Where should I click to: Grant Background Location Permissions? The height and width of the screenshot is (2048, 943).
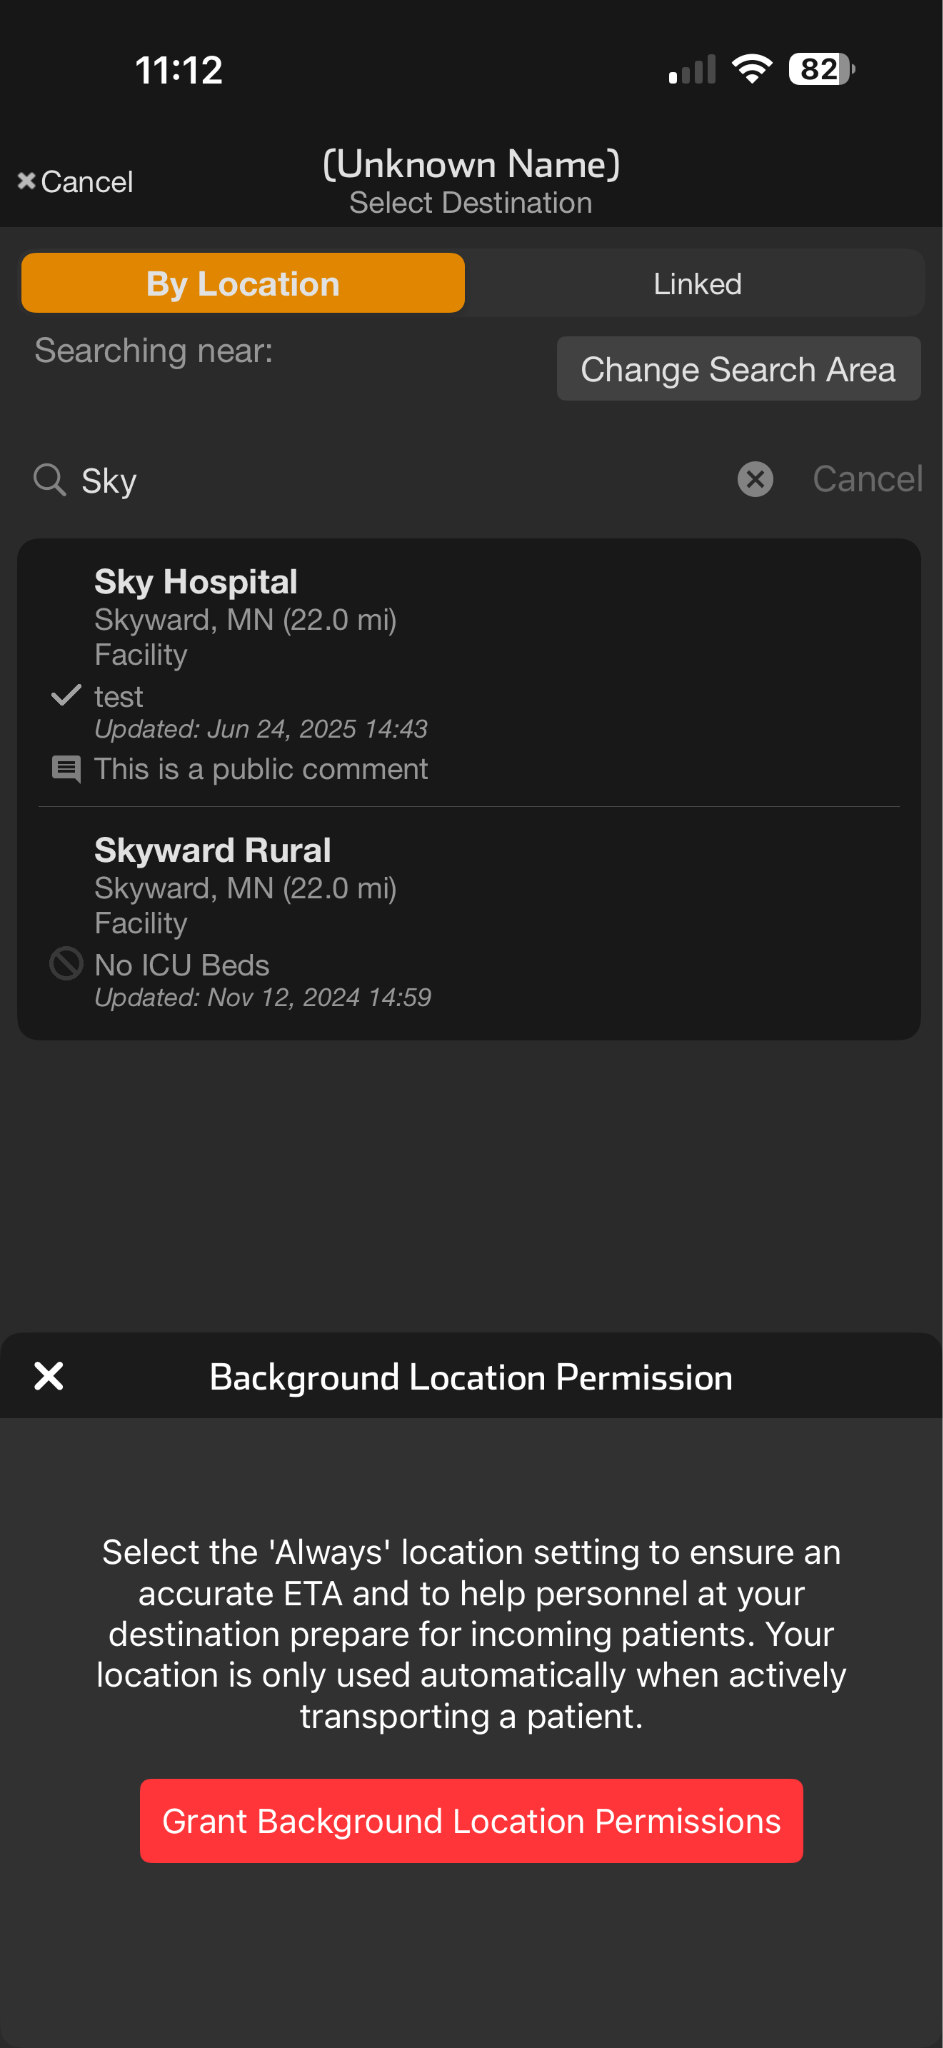[x=471, y=1821]
